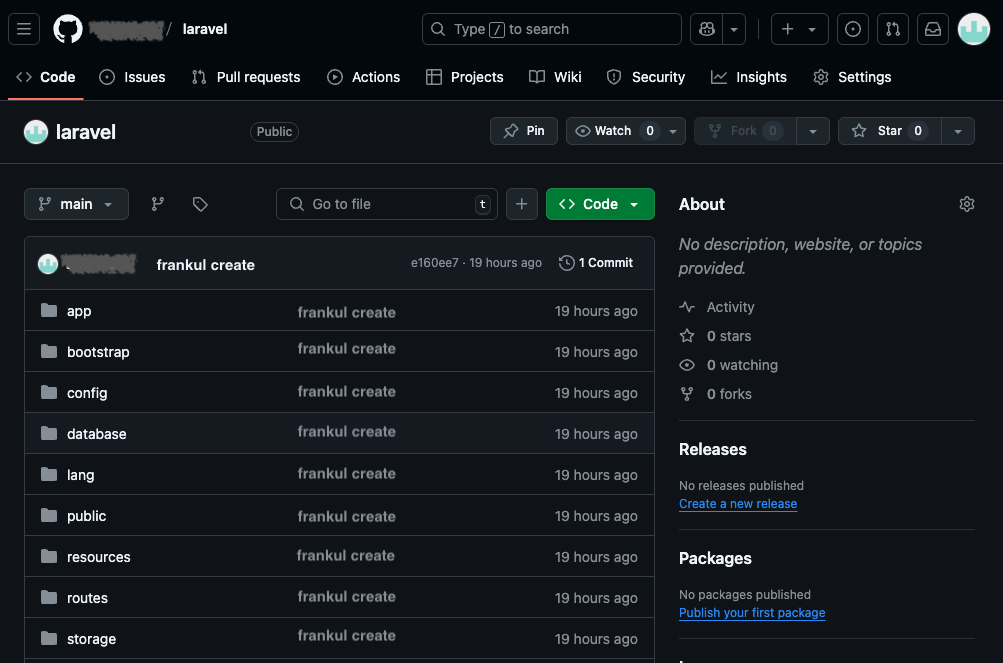Switch to the Security tab

646,77
